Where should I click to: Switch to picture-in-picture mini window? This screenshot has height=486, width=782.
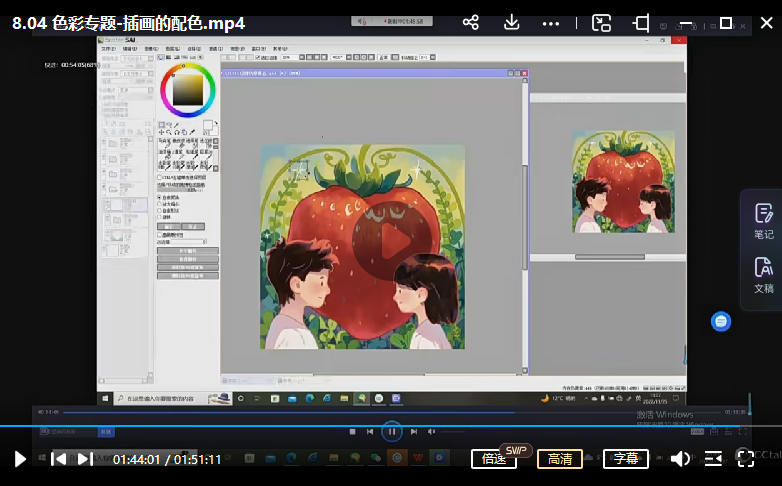[601, 23]
